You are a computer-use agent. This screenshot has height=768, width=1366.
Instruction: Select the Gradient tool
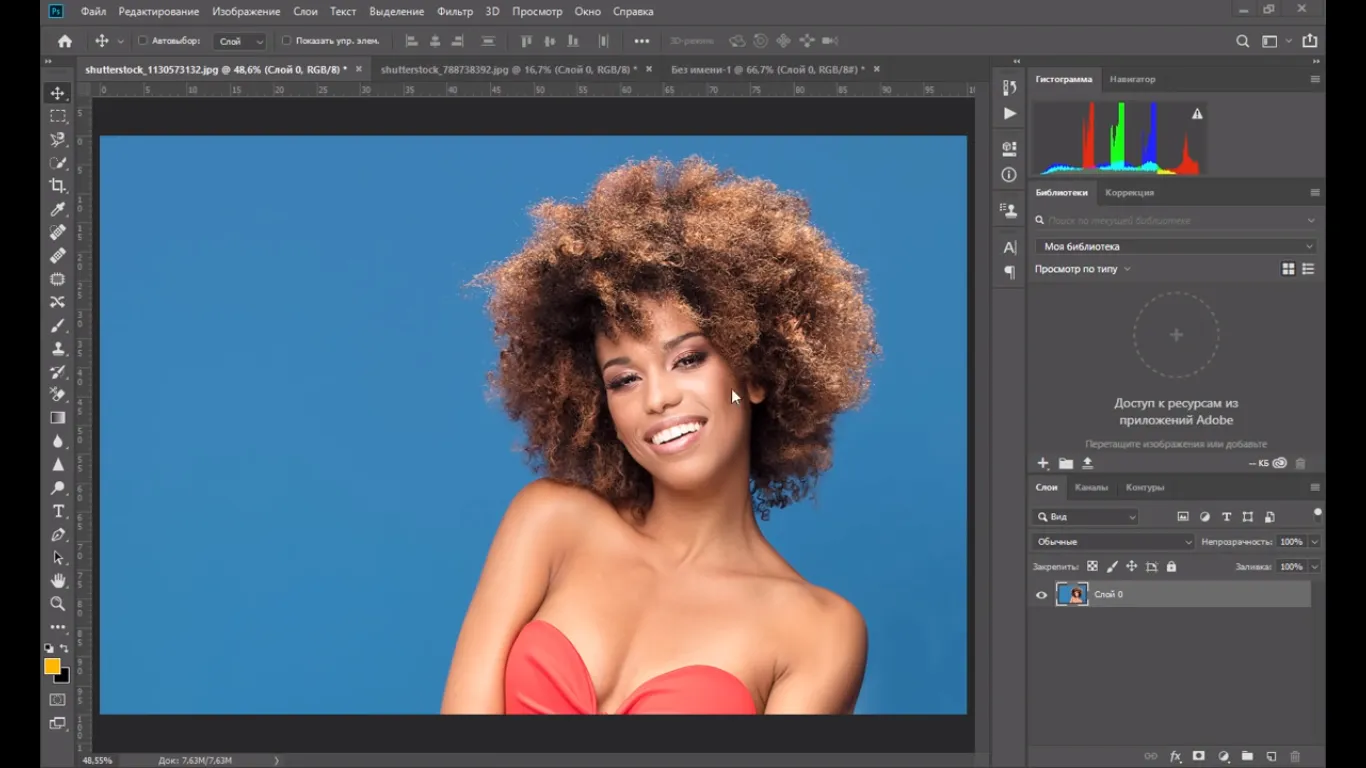pos(58,418)
